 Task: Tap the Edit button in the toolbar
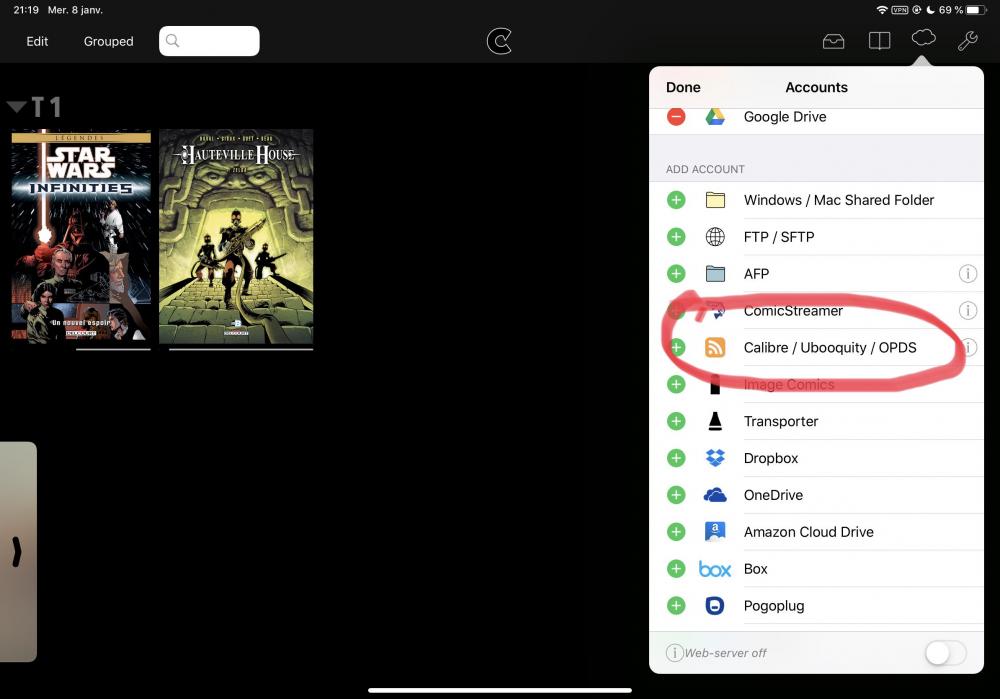(x=37, y=41)
